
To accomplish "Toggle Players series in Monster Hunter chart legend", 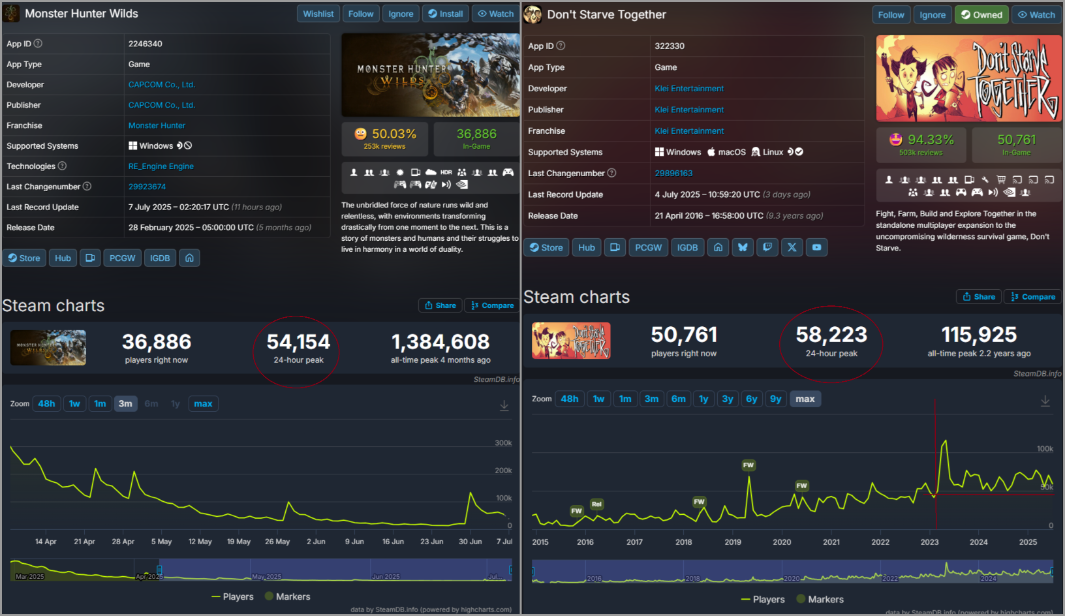I will (235, 597).
